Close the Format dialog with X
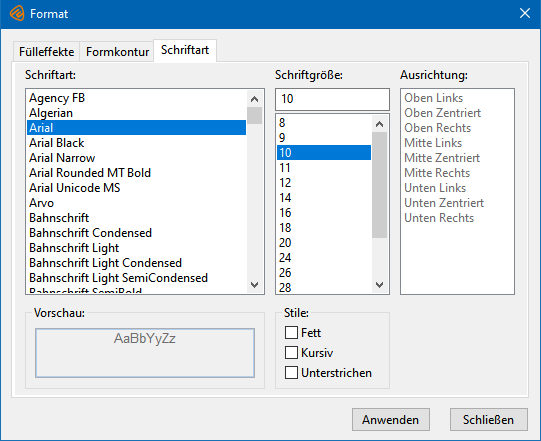The image size is (541, 441). click(x=525, y=13)
